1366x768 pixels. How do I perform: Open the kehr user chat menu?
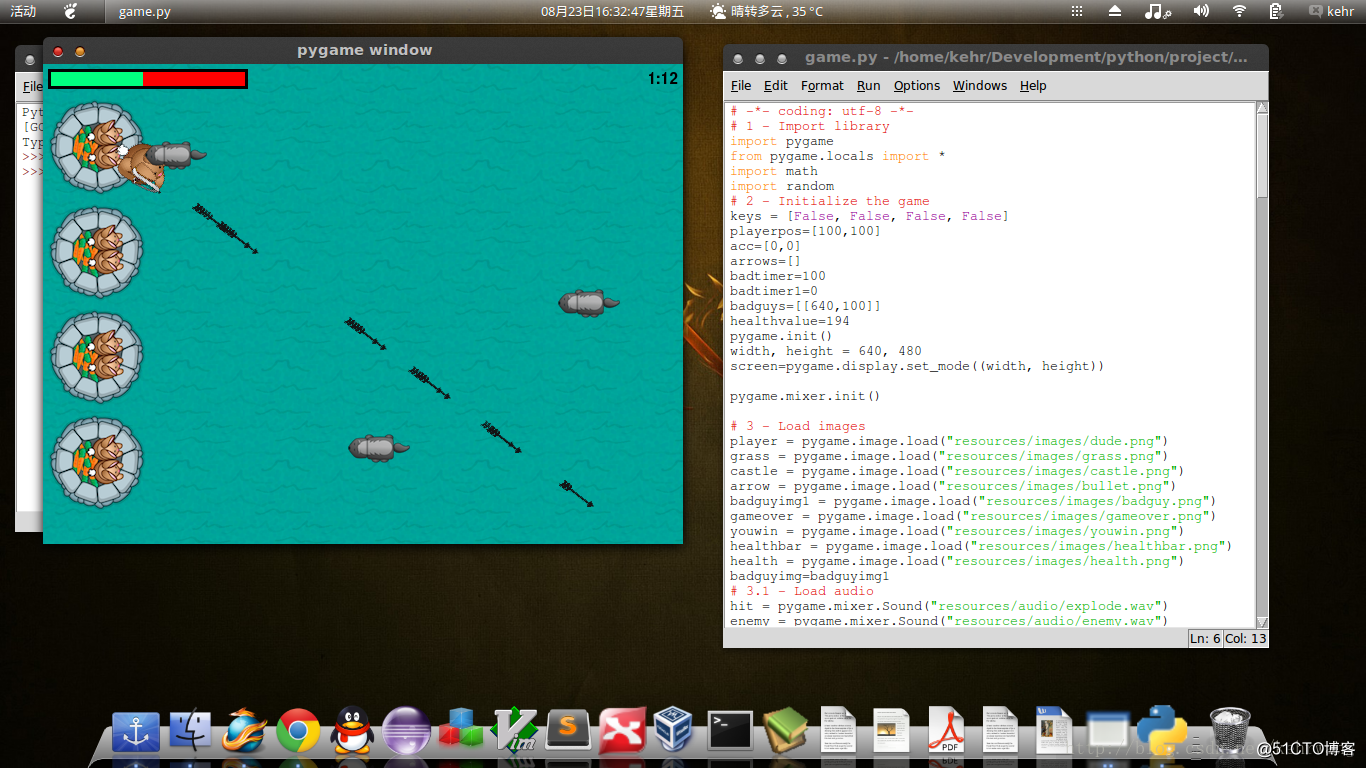[x=1331, y=11]
